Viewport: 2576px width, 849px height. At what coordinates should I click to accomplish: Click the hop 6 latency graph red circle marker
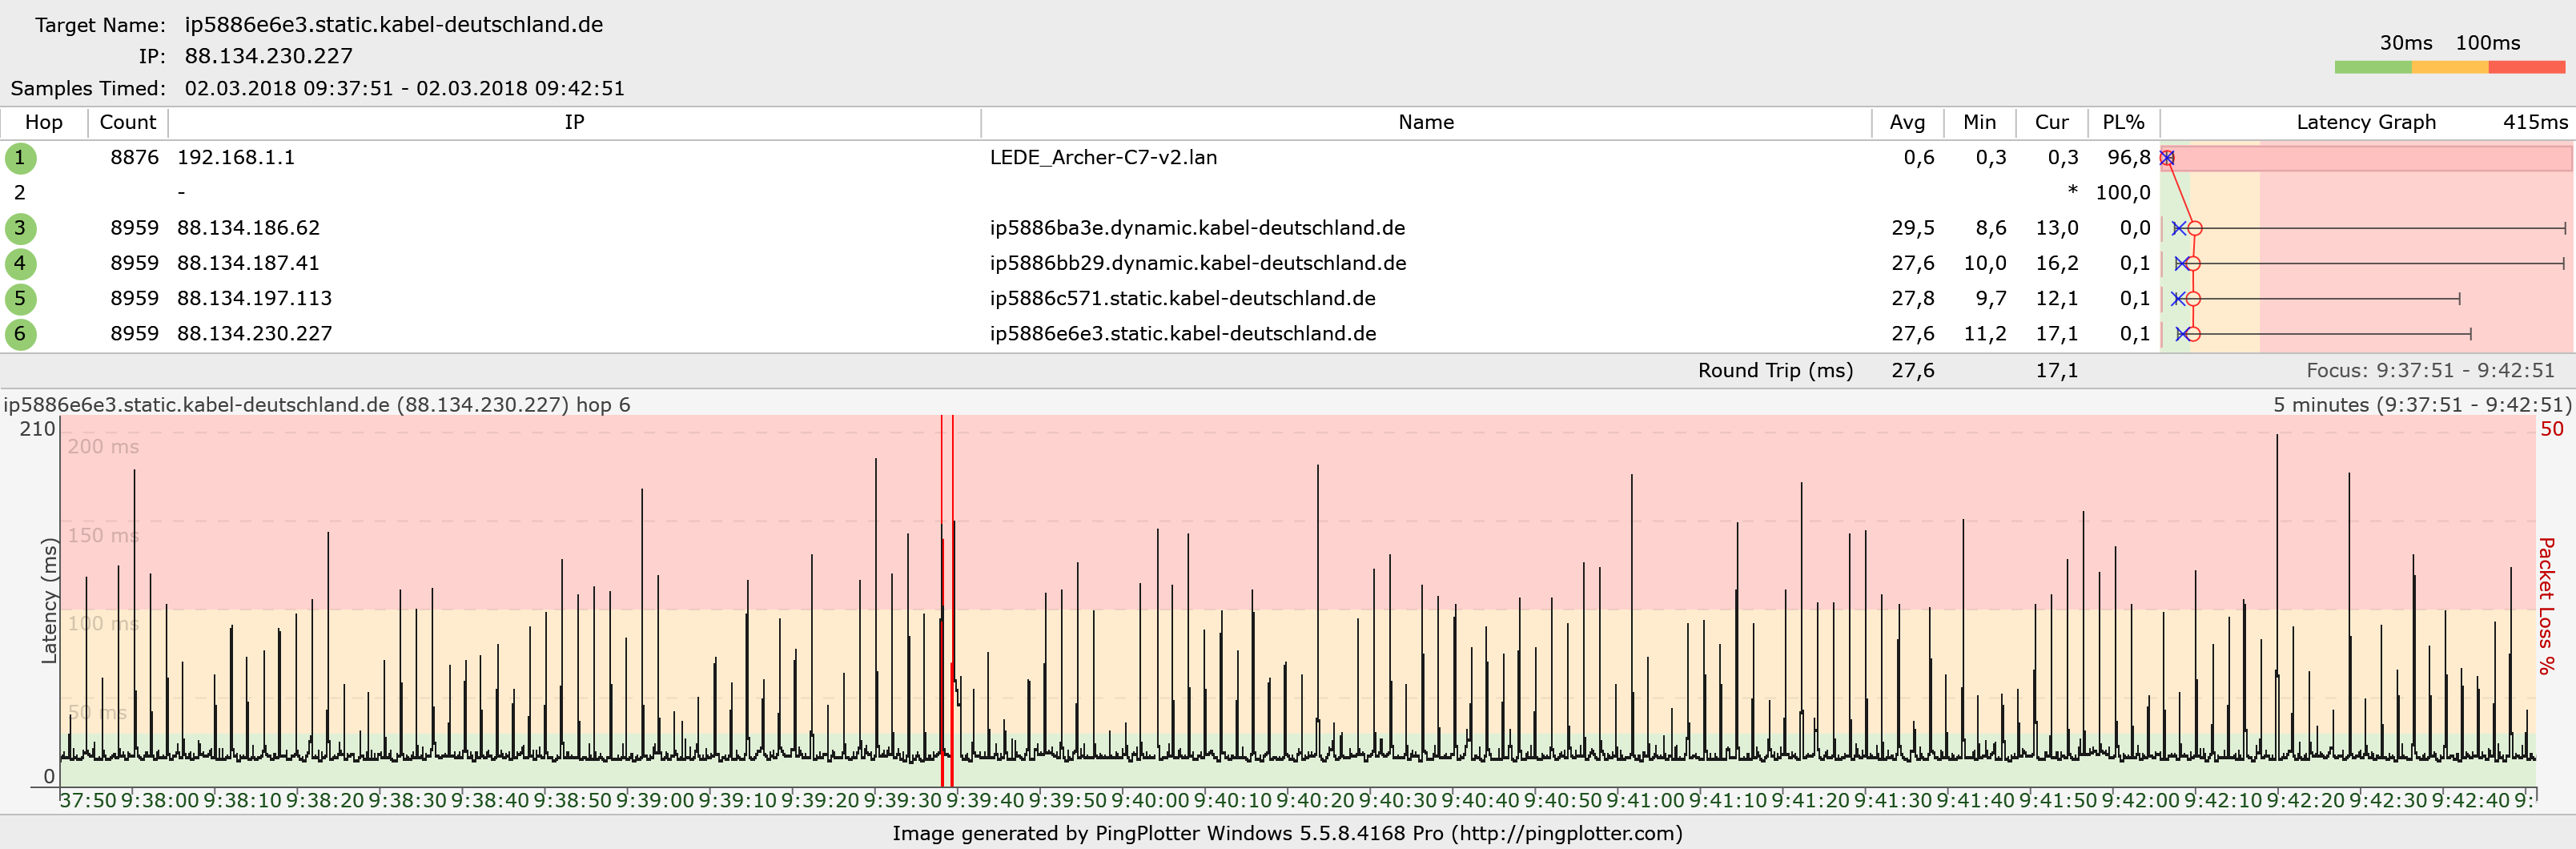[2192, 334]
